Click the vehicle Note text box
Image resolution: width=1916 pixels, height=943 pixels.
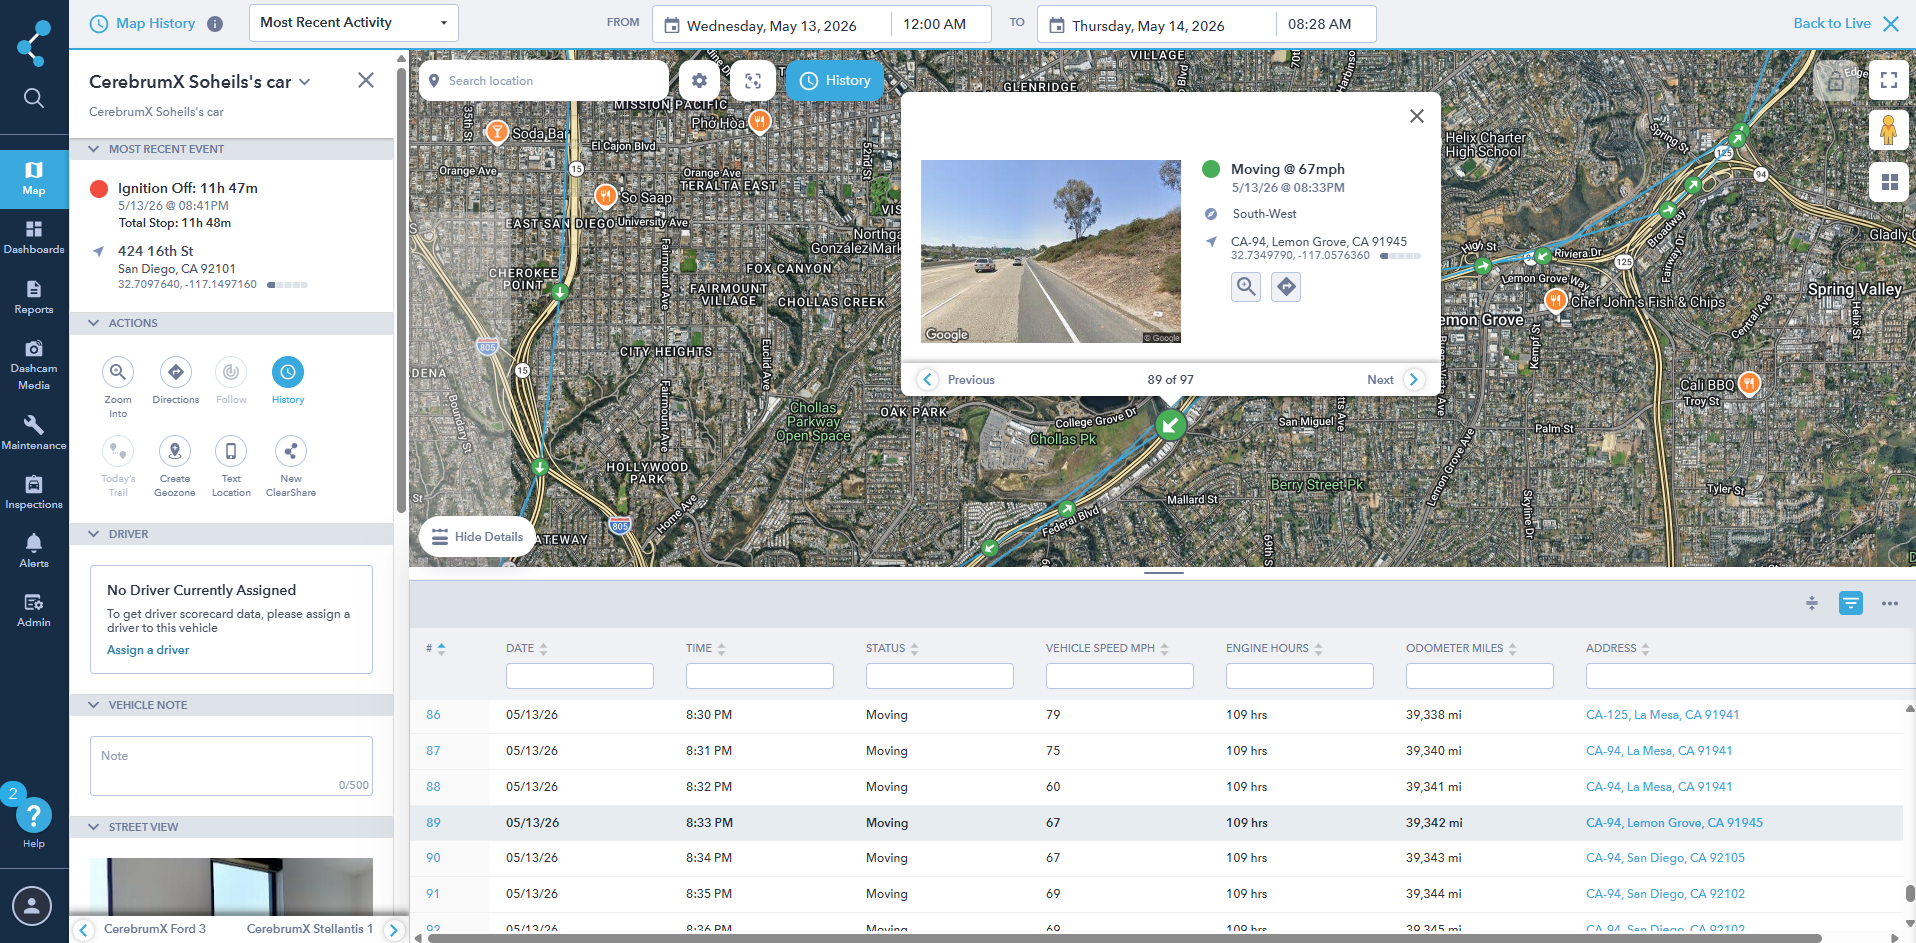pyautogui.click(x=231, y=766)
